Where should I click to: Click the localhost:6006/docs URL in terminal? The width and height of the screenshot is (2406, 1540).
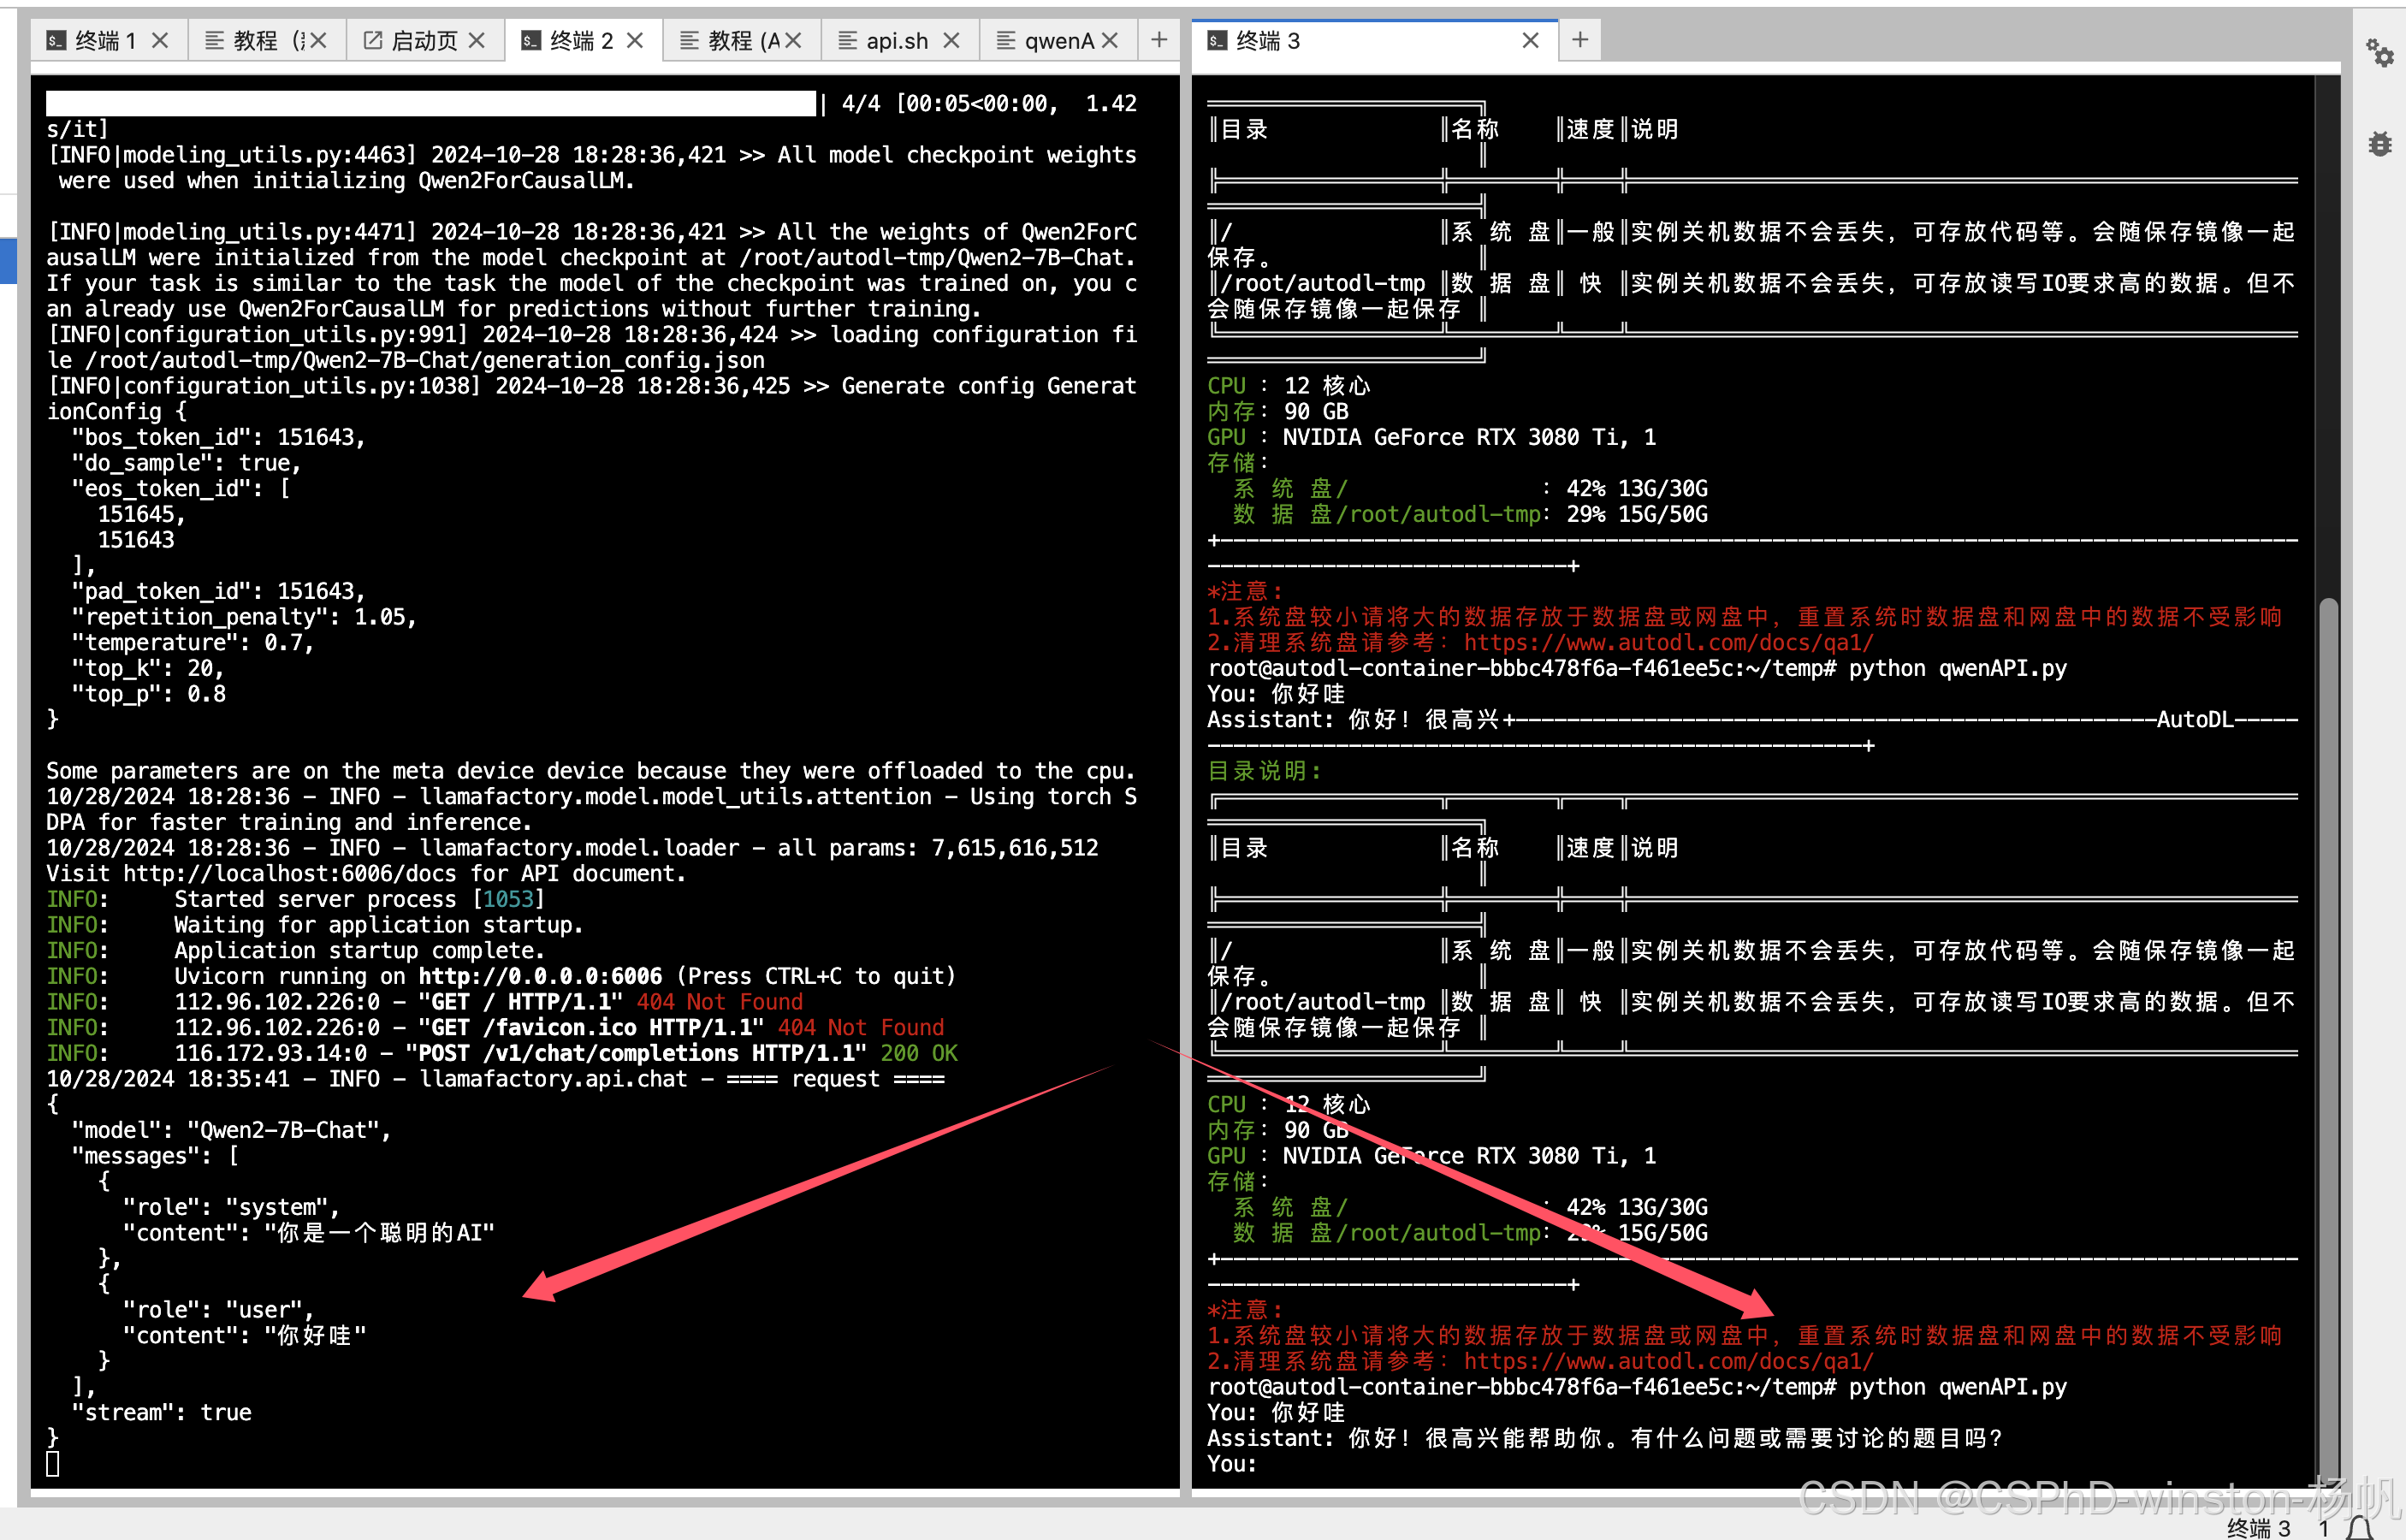click(290, 873)
